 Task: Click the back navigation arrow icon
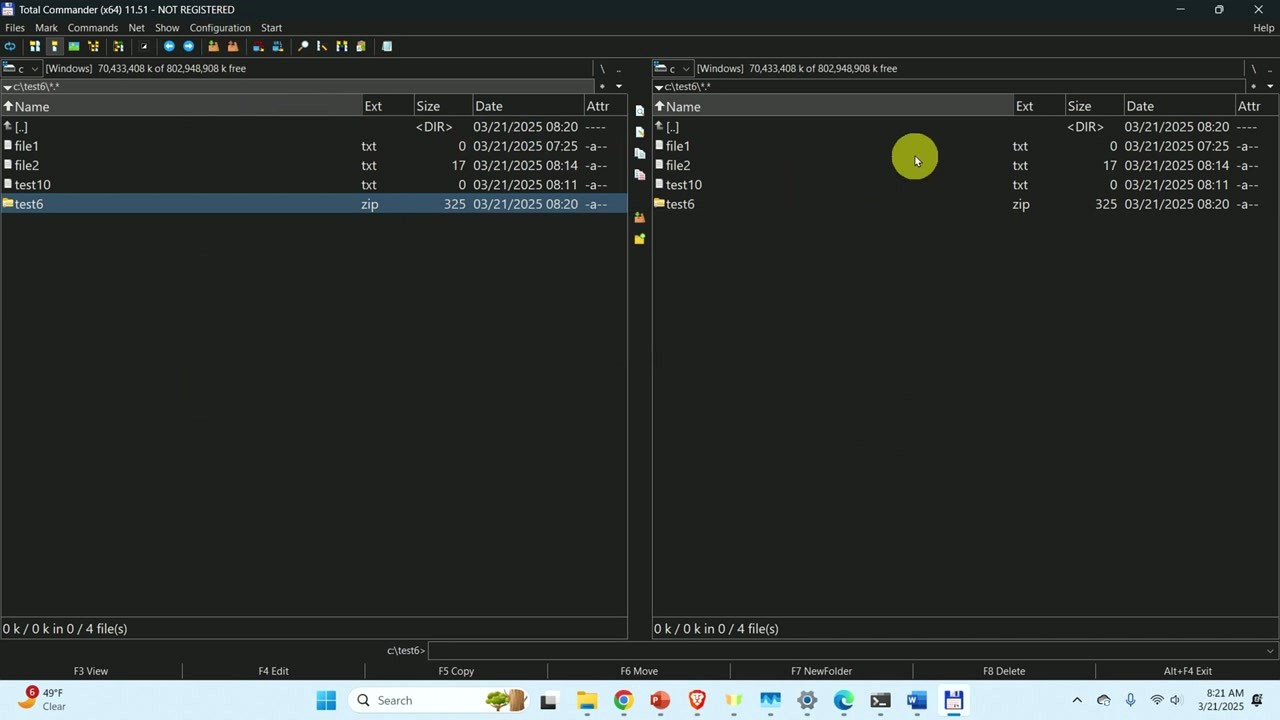pyautogui.click(x=169, y=46)
